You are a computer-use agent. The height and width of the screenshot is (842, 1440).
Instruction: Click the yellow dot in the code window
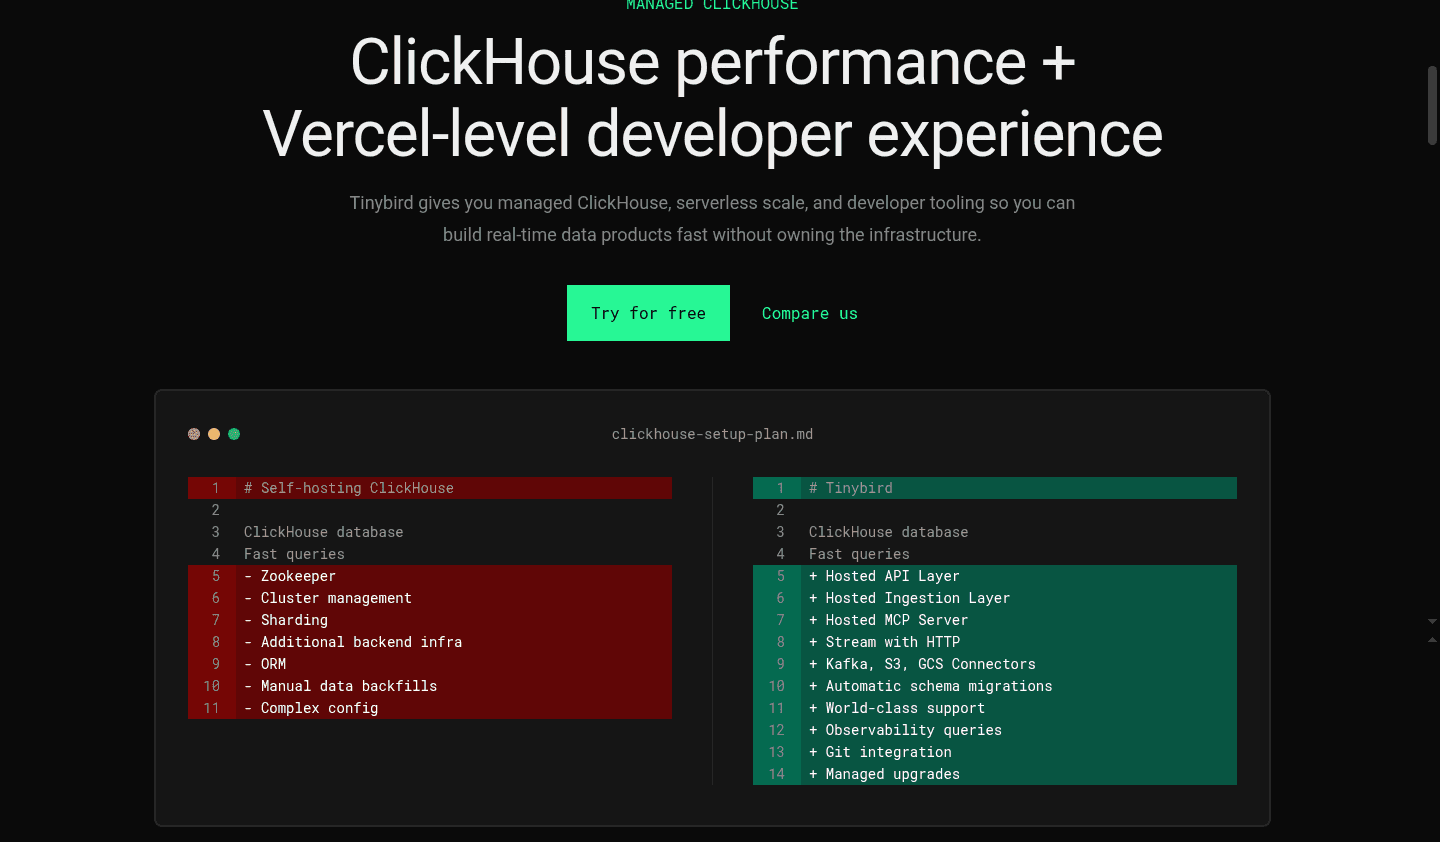pos(214,434)
